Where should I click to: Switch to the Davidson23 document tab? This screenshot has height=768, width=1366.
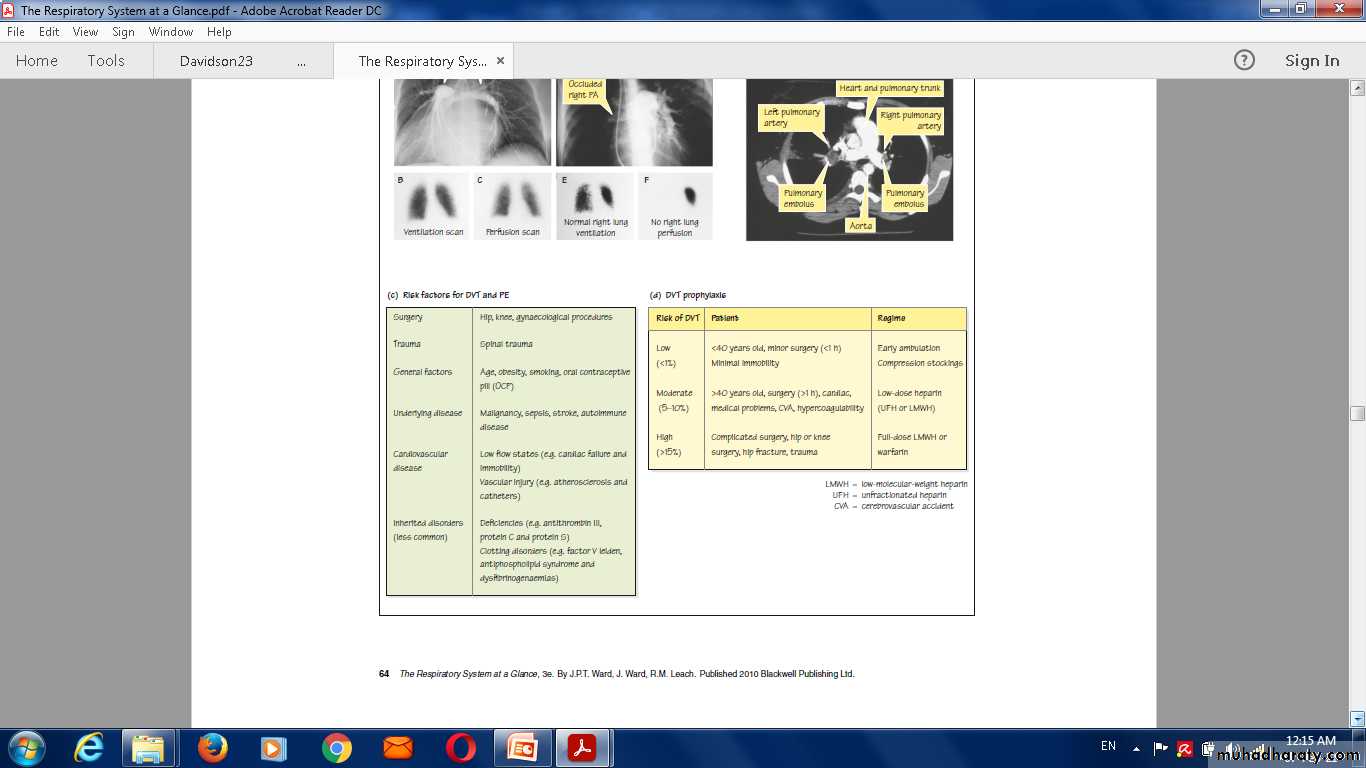216,61
